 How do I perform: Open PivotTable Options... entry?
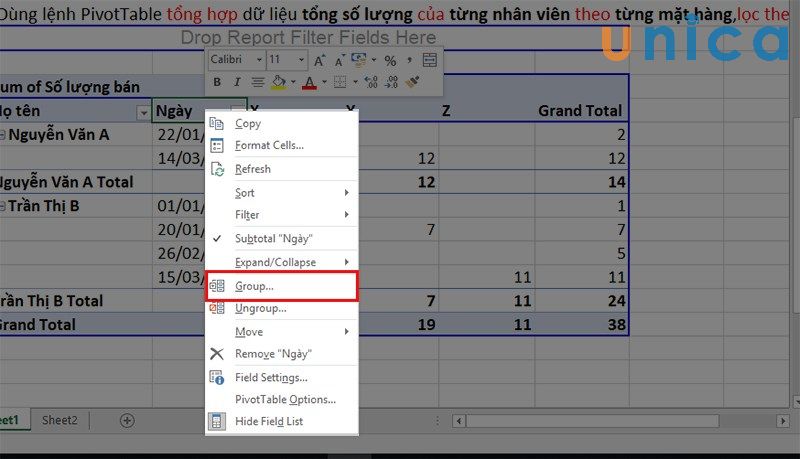282,399
